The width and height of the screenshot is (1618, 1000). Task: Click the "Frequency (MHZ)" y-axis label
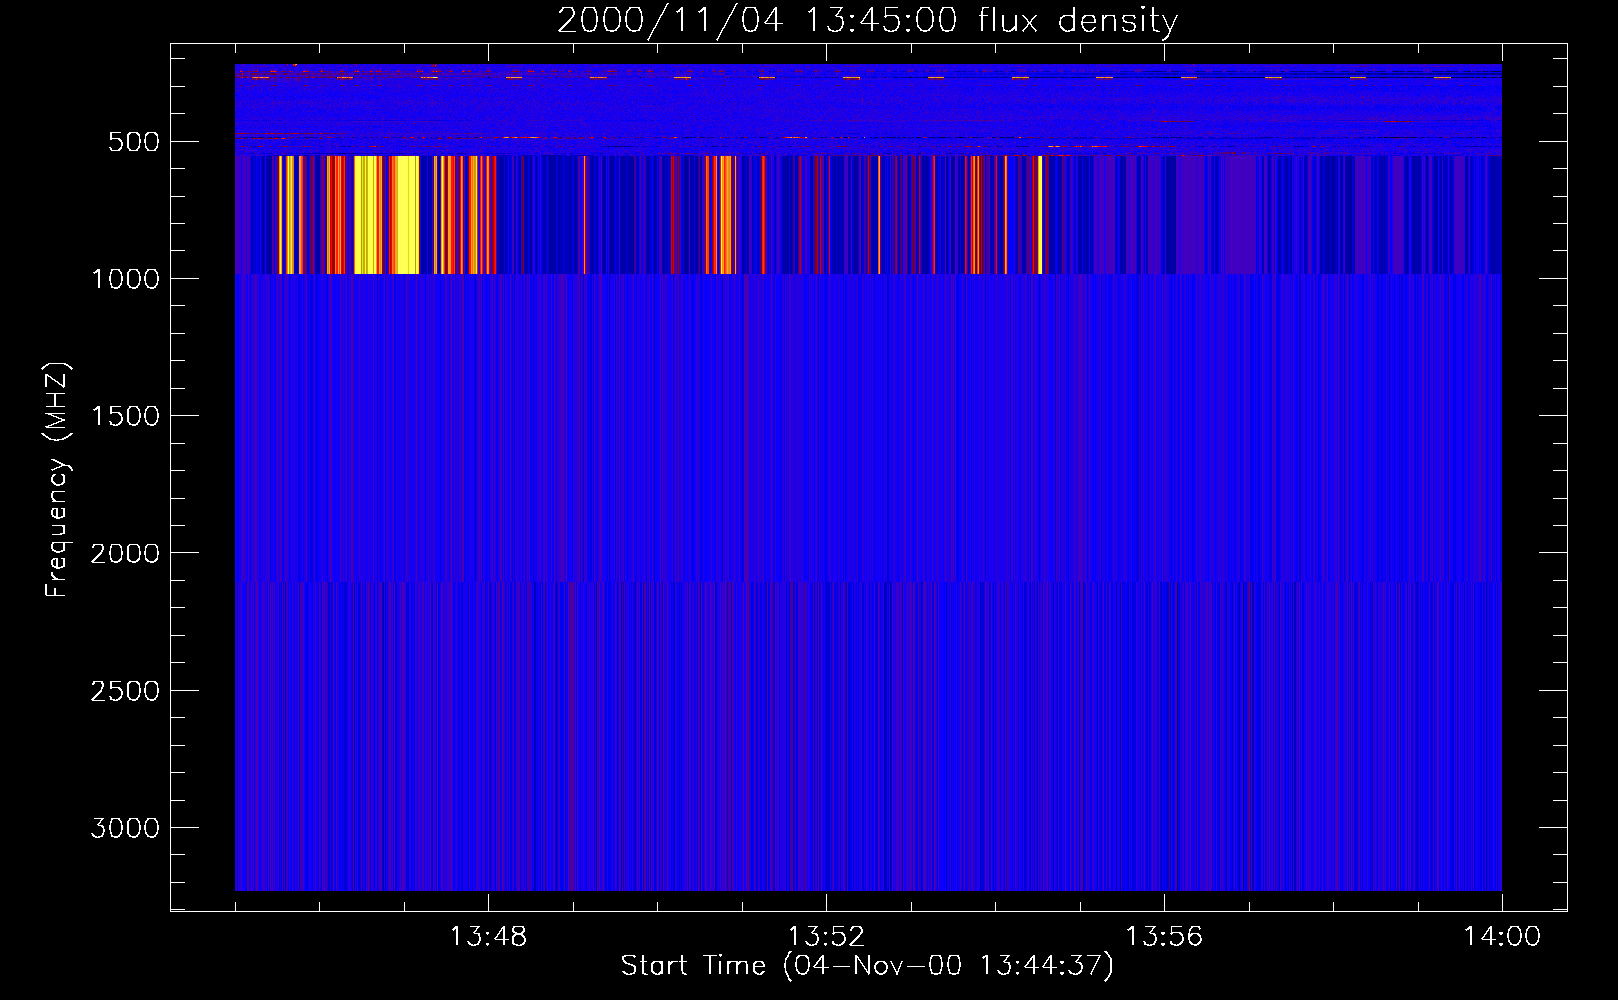56,480
